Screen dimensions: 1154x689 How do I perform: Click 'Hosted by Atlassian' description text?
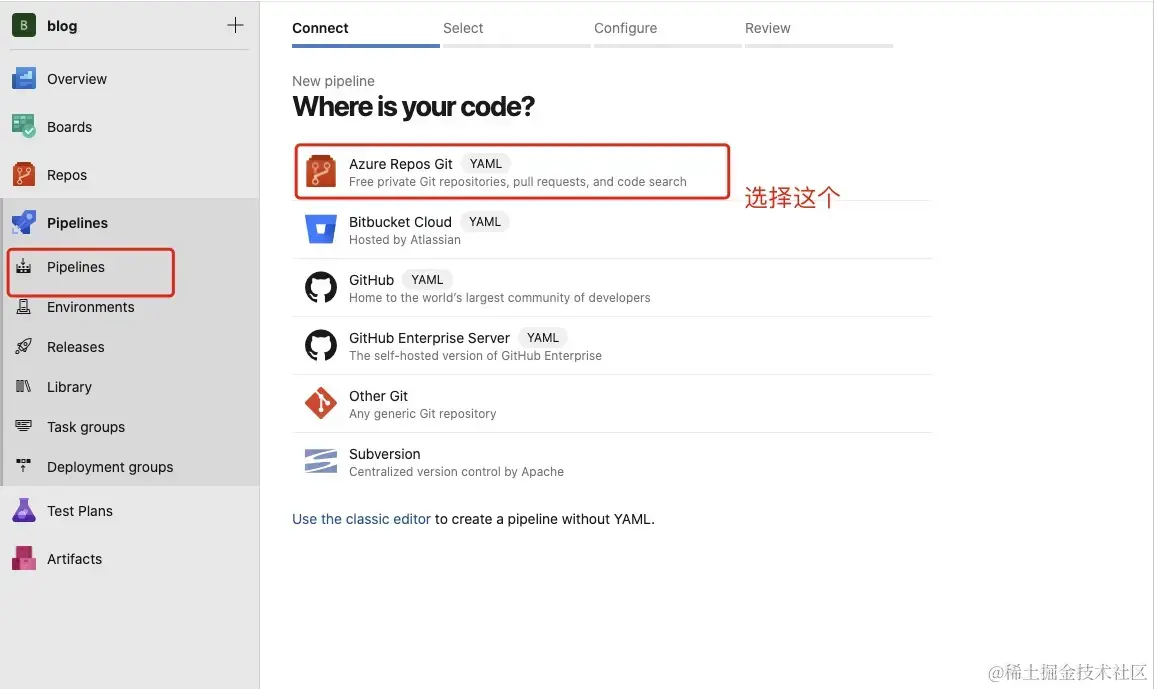tap(405, 240)
